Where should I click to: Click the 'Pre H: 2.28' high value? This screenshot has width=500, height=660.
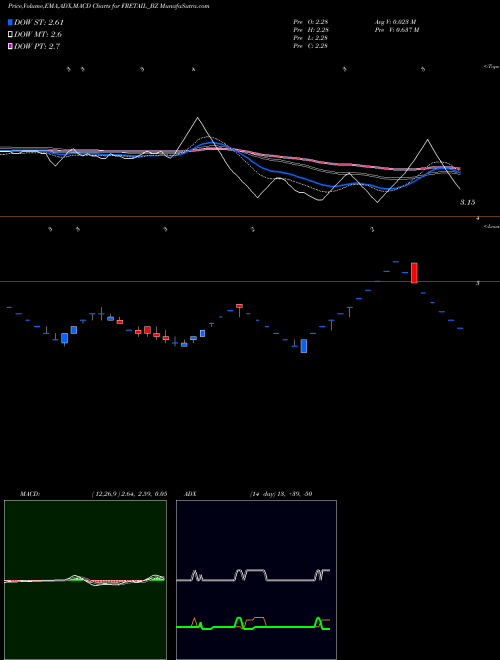(311, 29)
